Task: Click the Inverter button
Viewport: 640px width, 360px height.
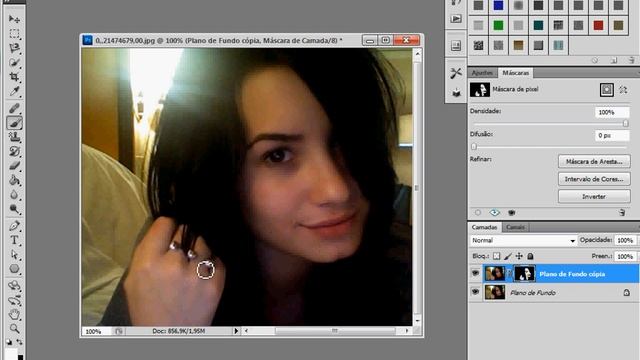Action: (594, 196)
